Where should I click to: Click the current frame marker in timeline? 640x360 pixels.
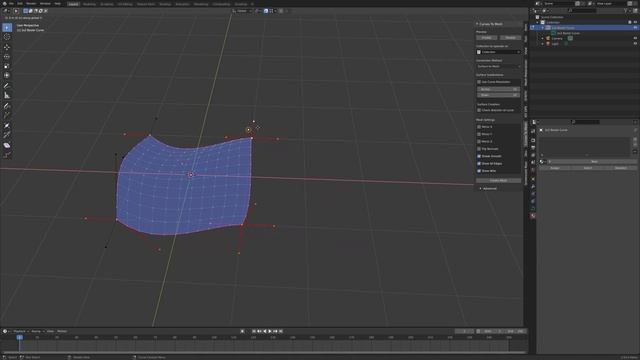(x=19, y=338)
